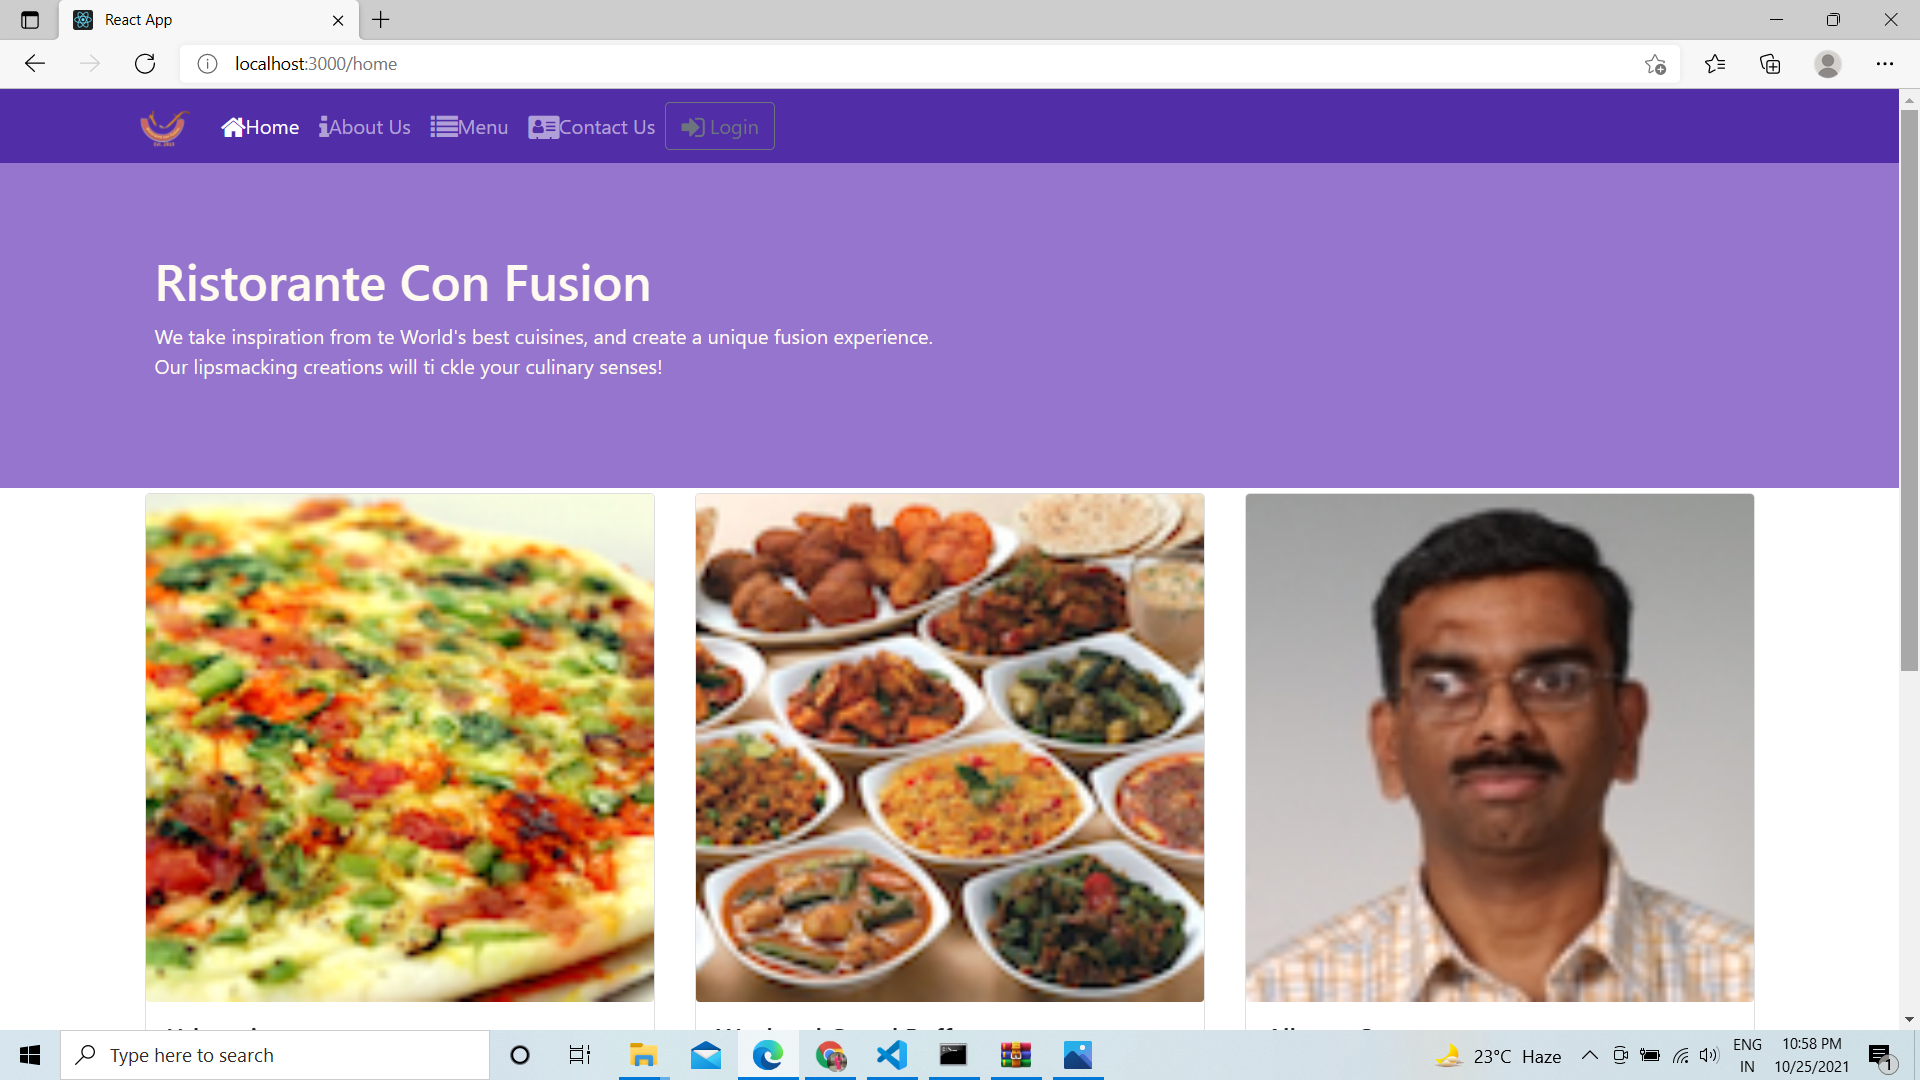Screen dimensions: 1920x1080
Task: Open the Home nav link
Action: [260, 127]
